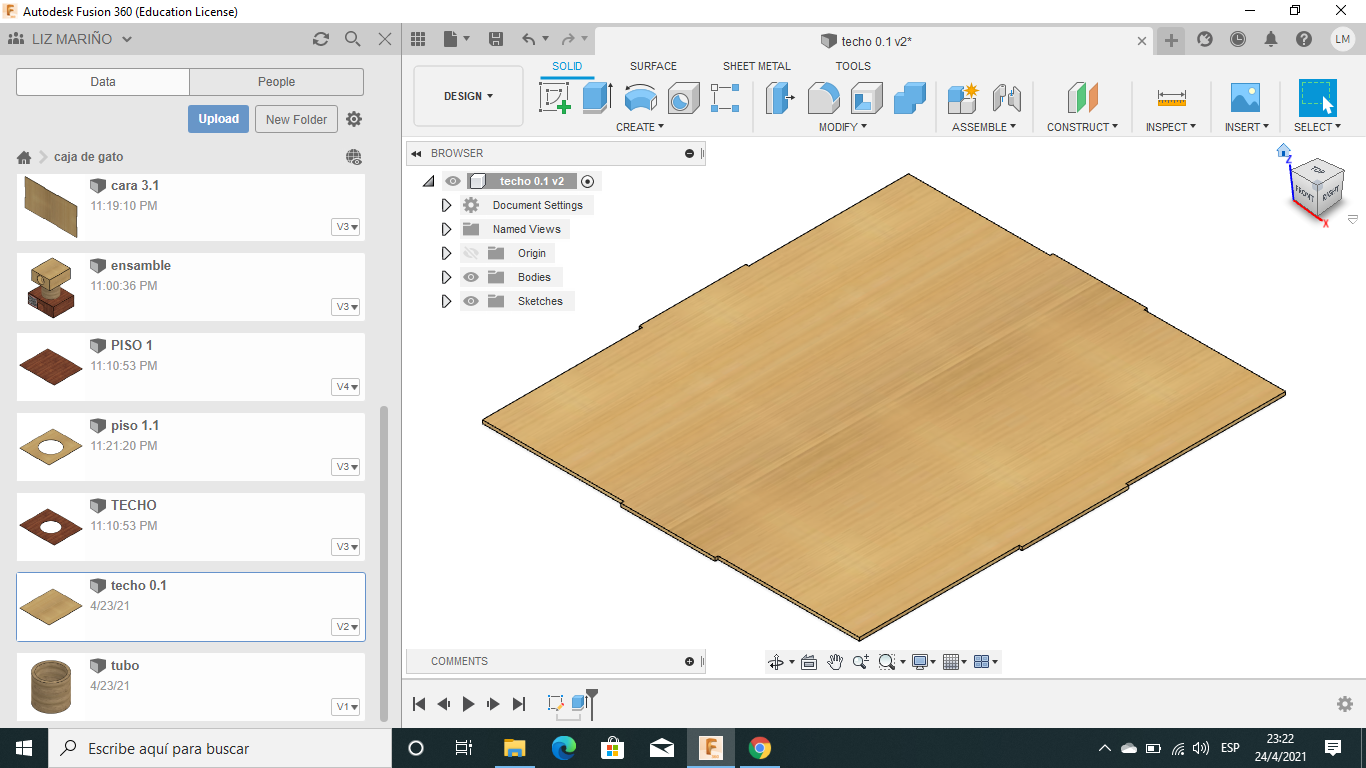This screenshot has width=1366, height=768.
Task: Select the Fillet tool
Action: pos(823,98)
